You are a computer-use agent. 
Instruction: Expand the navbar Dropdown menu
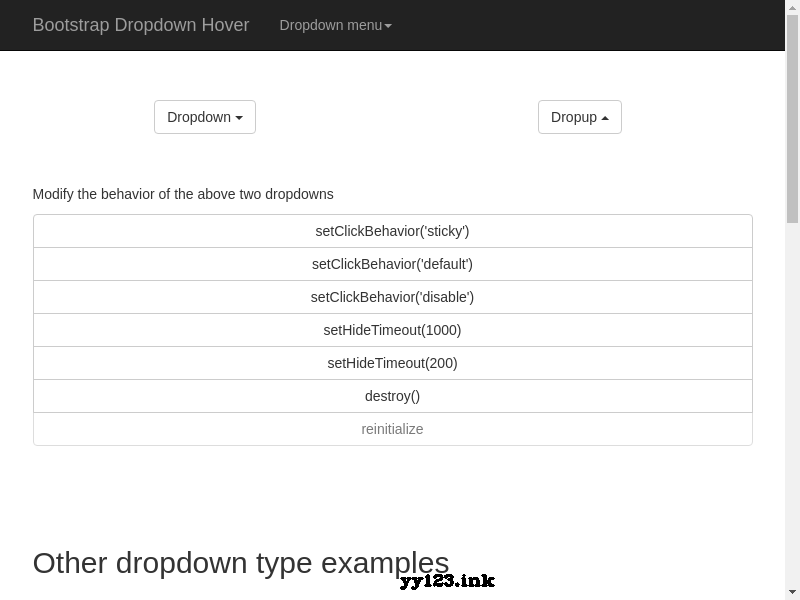pos(335,25)
